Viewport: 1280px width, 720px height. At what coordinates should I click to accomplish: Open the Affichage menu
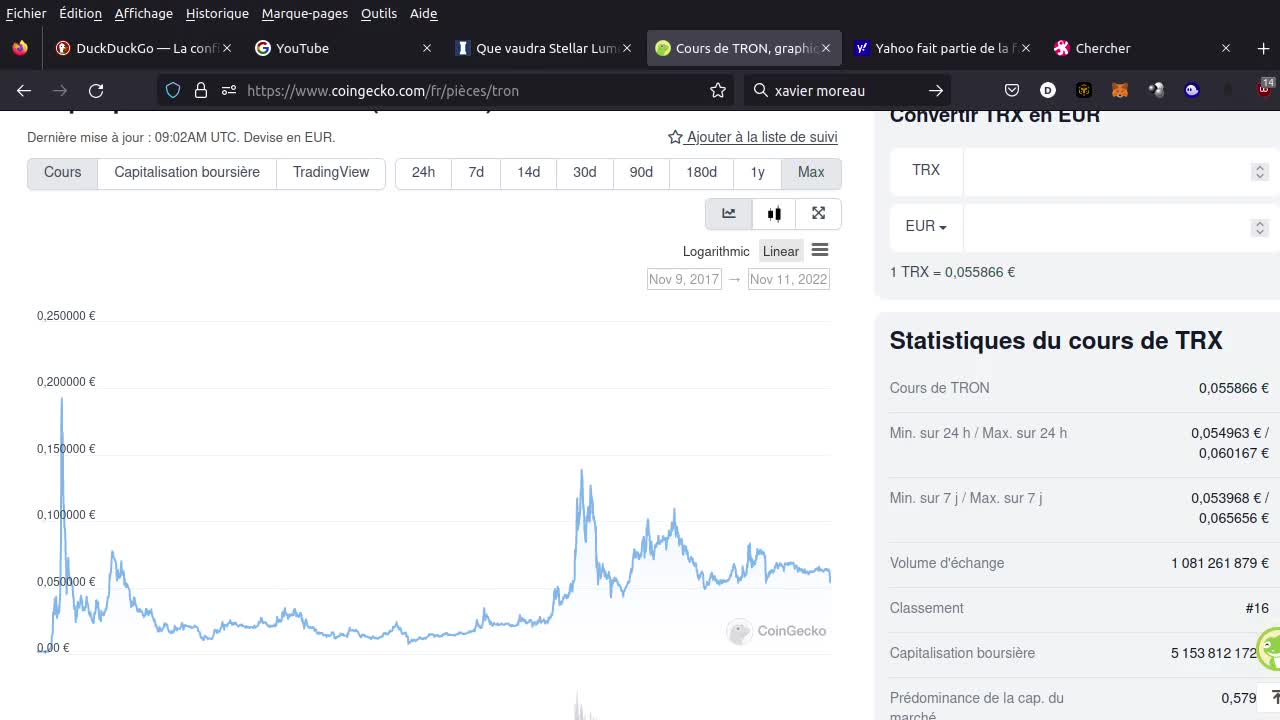pyautogui.click(x=143, y=13)
